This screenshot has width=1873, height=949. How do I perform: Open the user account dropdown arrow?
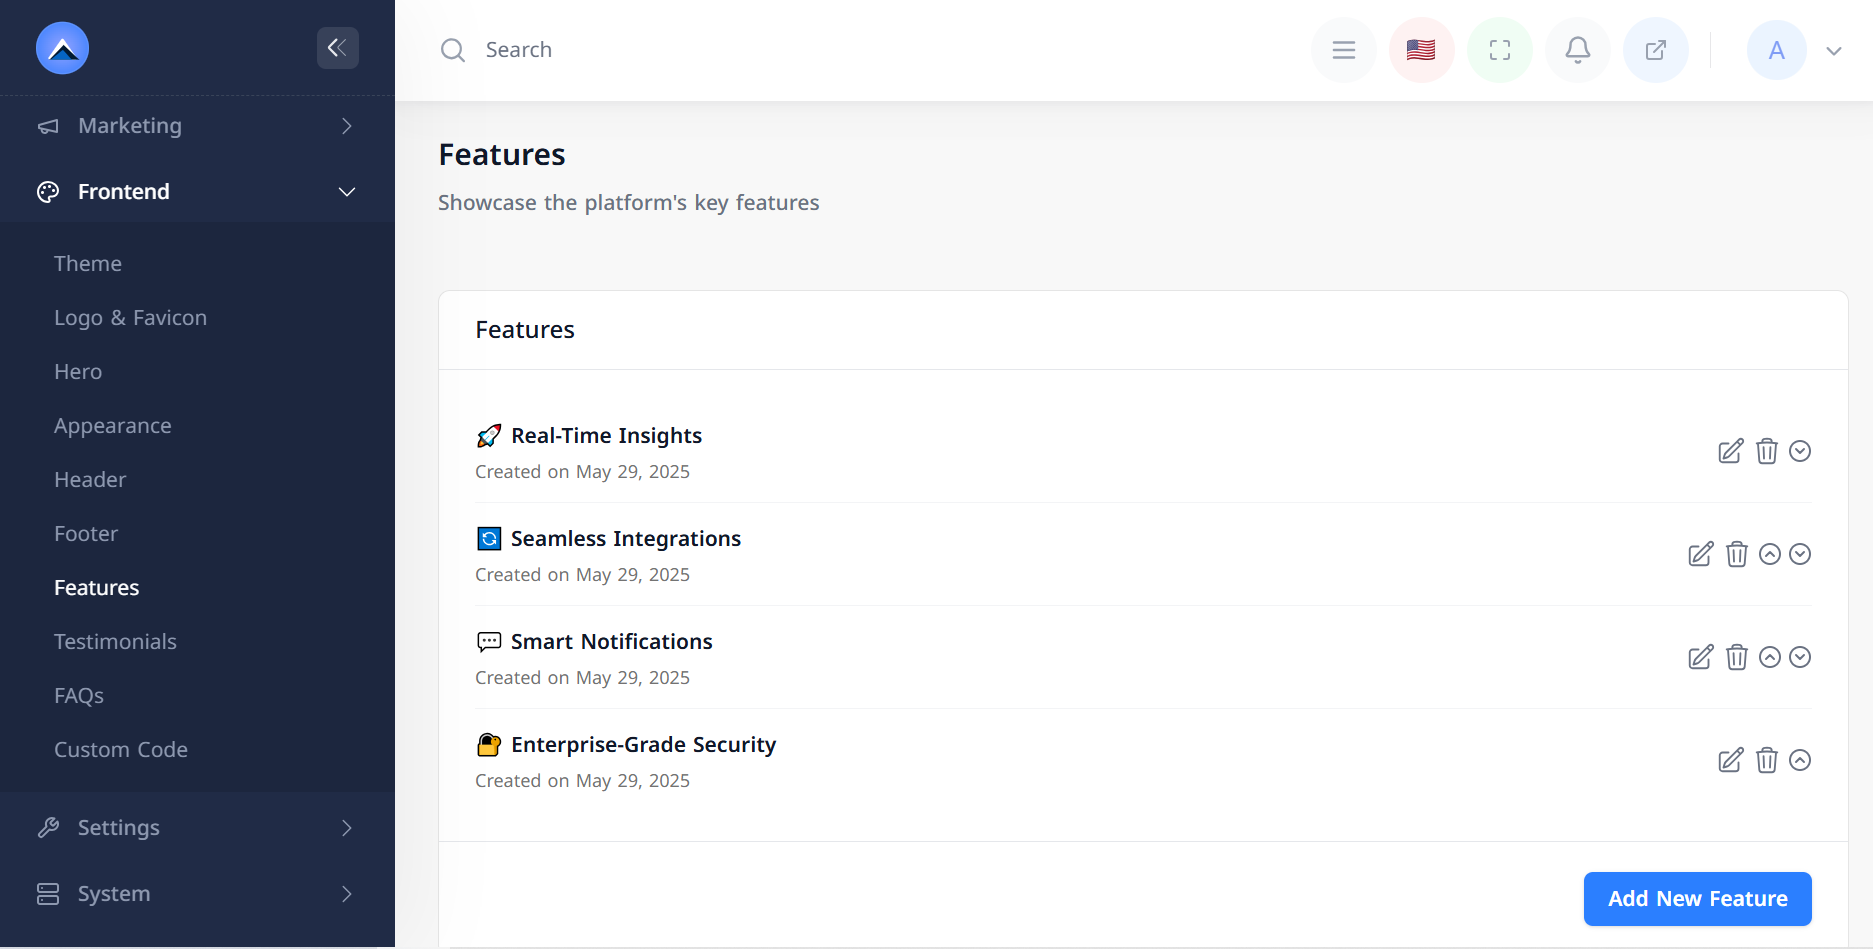click(x=1833, y=51)
